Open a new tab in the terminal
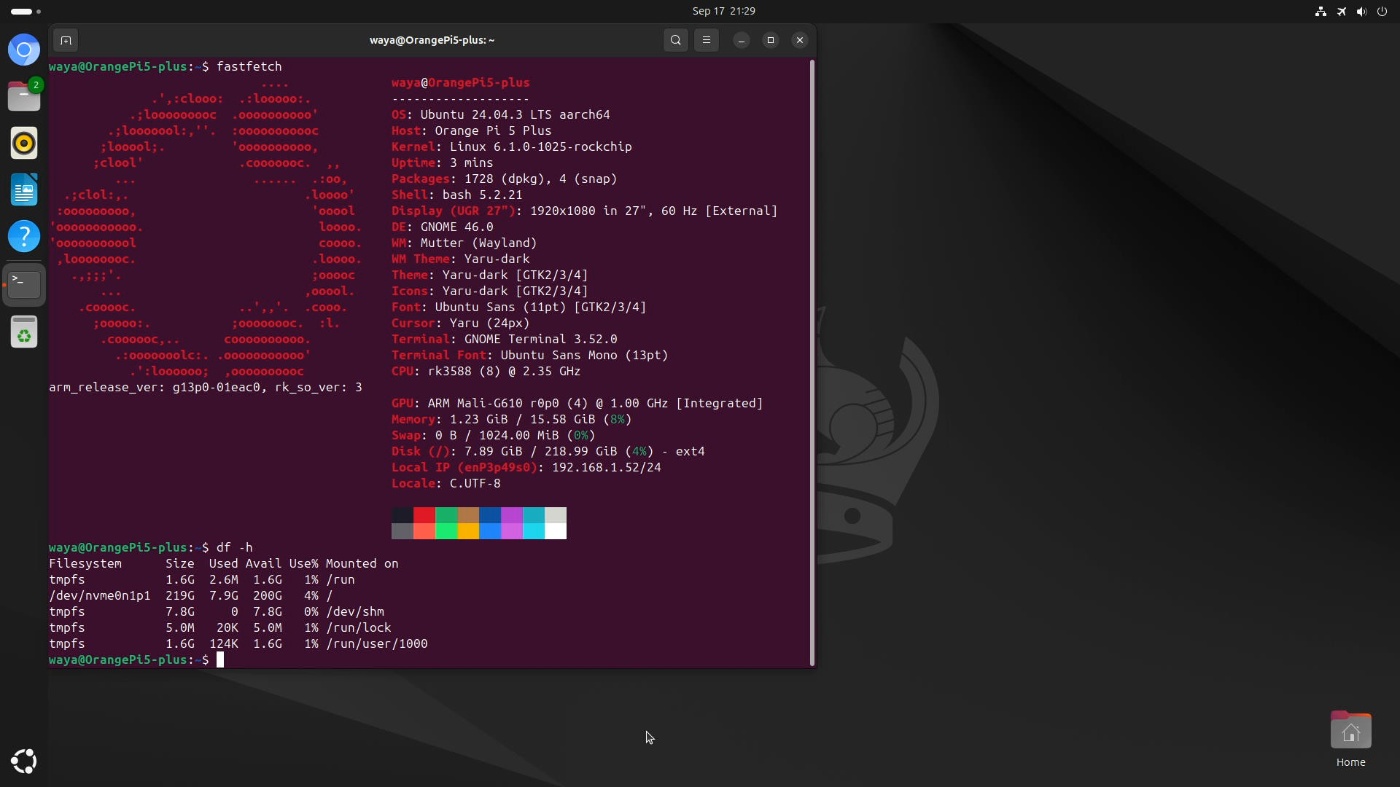Image resolution: width=1400 pixels, height=787 pixels. tap(66, 40)
